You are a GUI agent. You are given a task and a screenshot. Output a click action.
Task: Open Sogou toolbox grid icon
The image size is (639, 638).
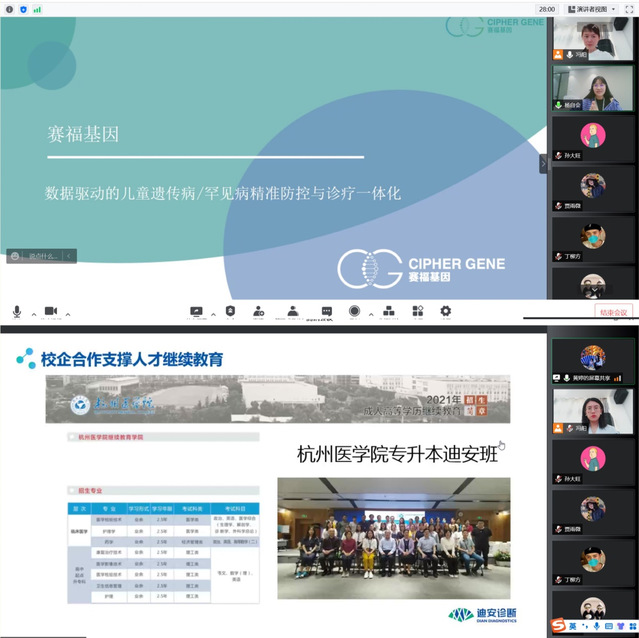(633, 626)
